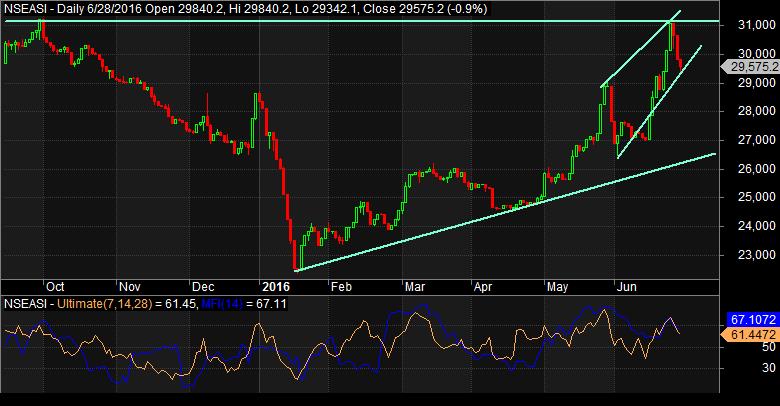This screenshot has width=780, height=406.
Task: Click the Dec month label on time axis
Action: 203,287
